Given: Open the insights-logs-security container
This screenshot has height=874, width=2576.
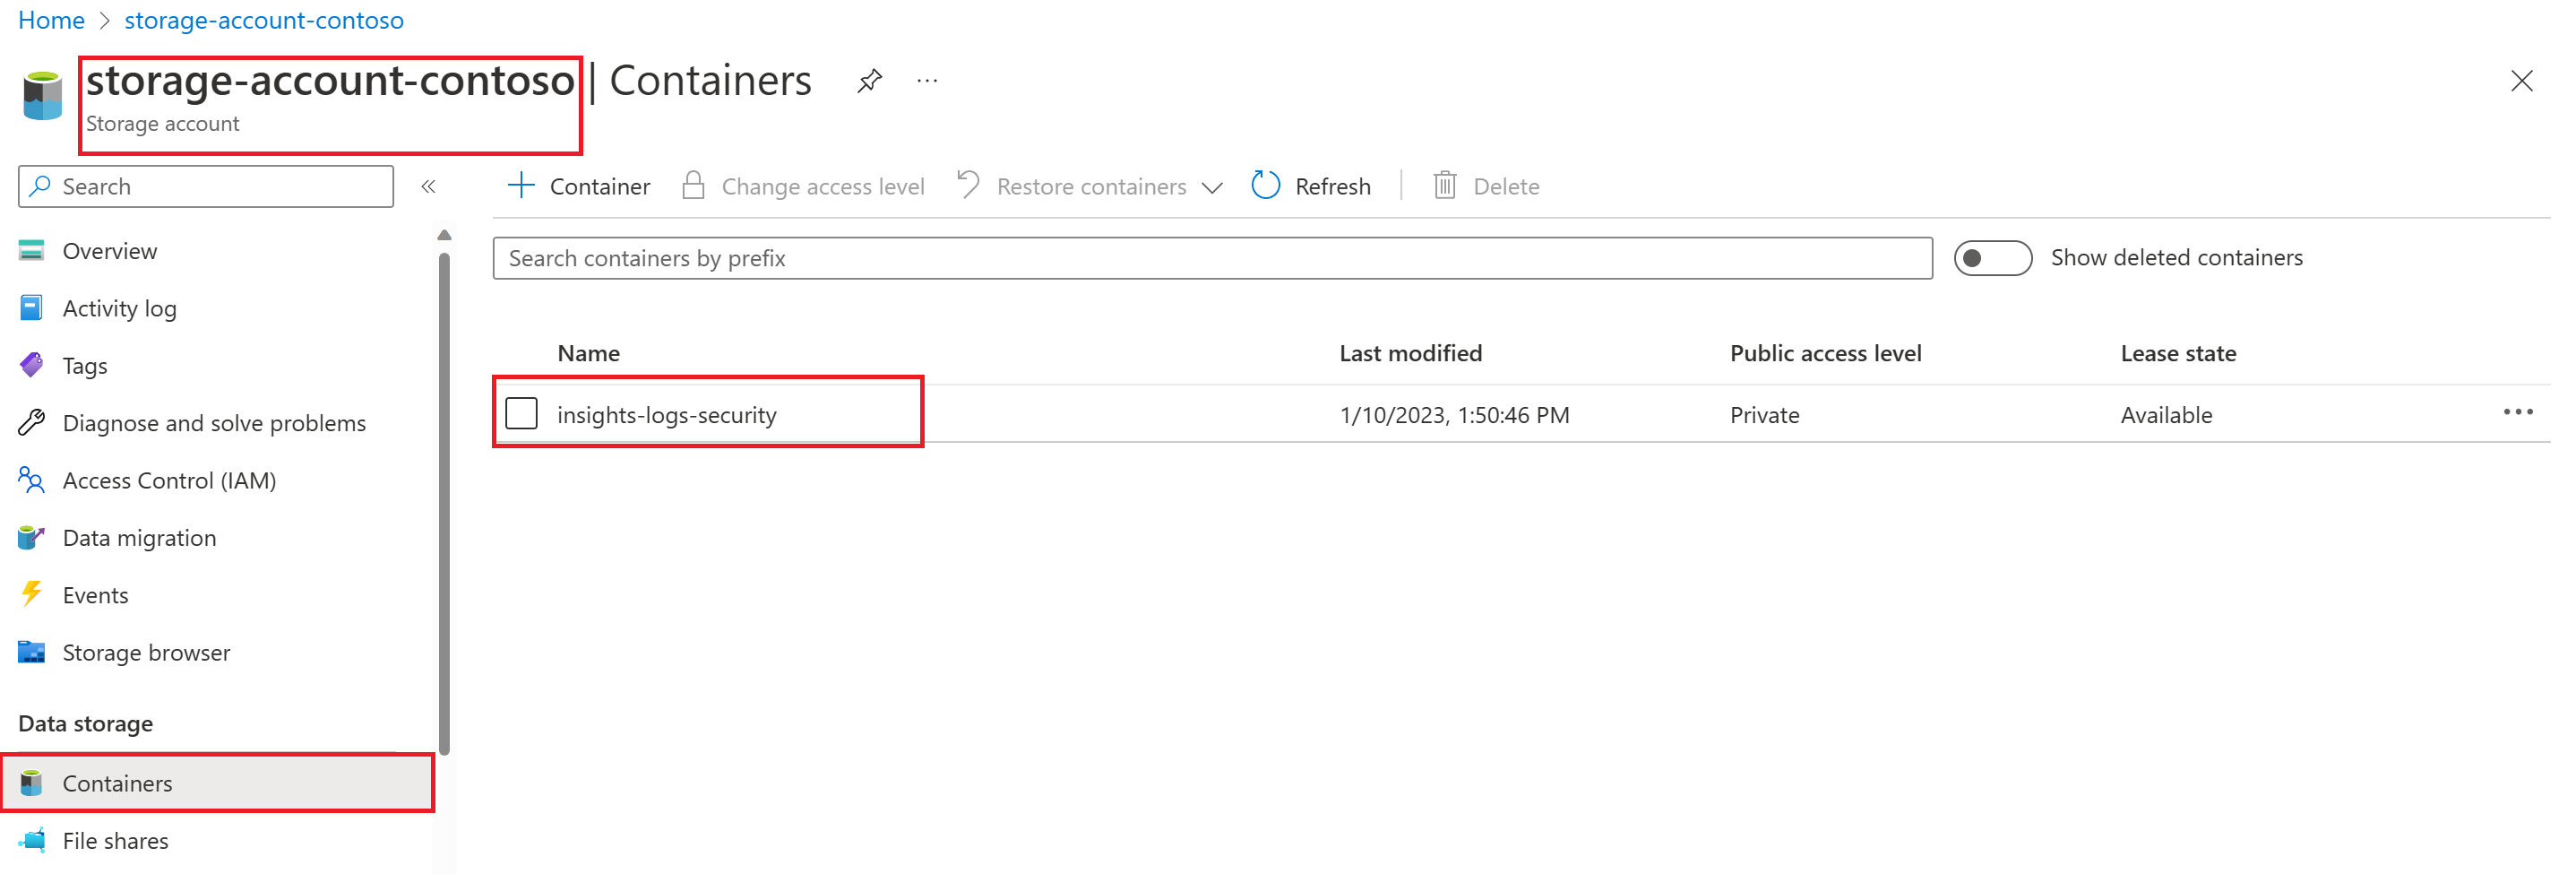Looking at the screenshot, I should tap(667, 415).
